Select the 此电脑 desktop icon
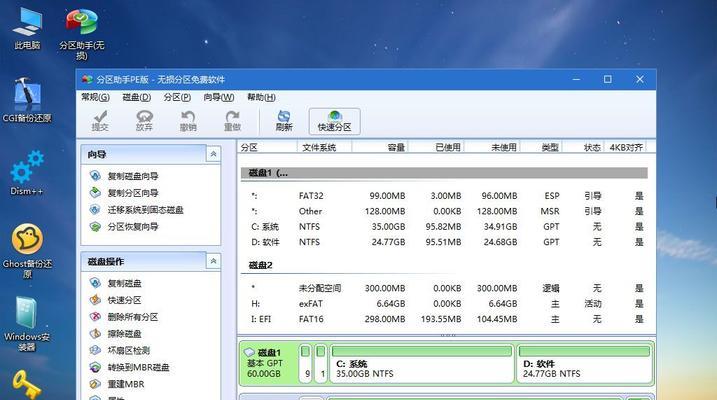The width and height of the screenshot is (717, 400). (27, 27)
